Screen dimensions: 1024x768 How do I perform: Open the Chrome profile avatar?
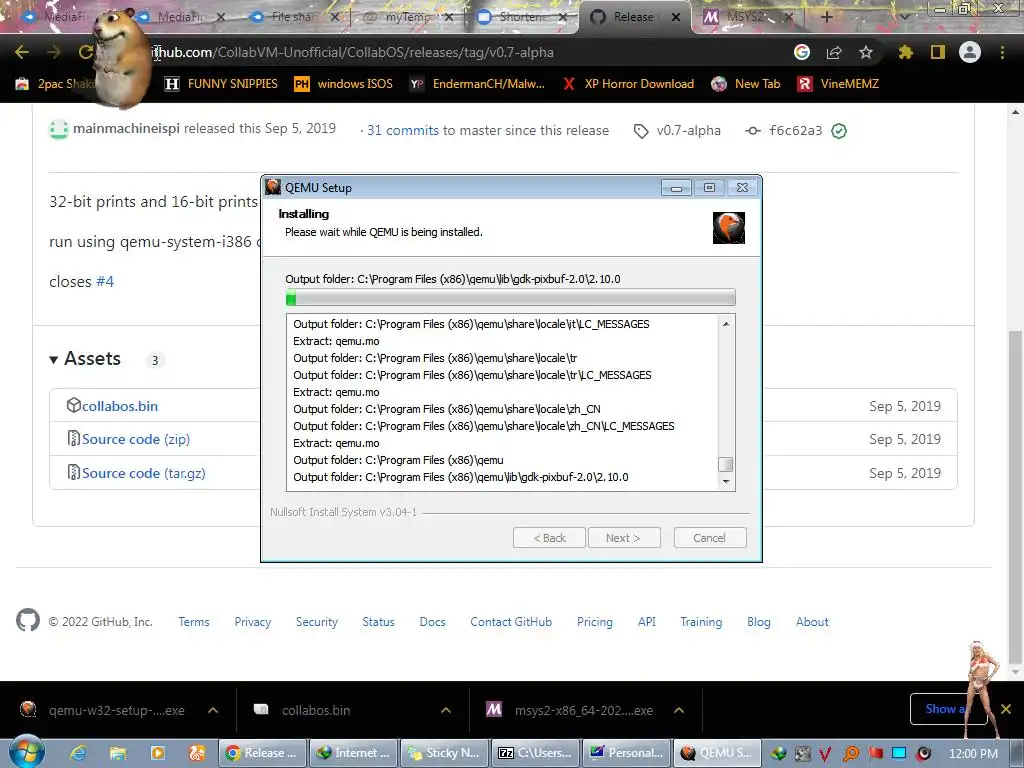[970, 52]
